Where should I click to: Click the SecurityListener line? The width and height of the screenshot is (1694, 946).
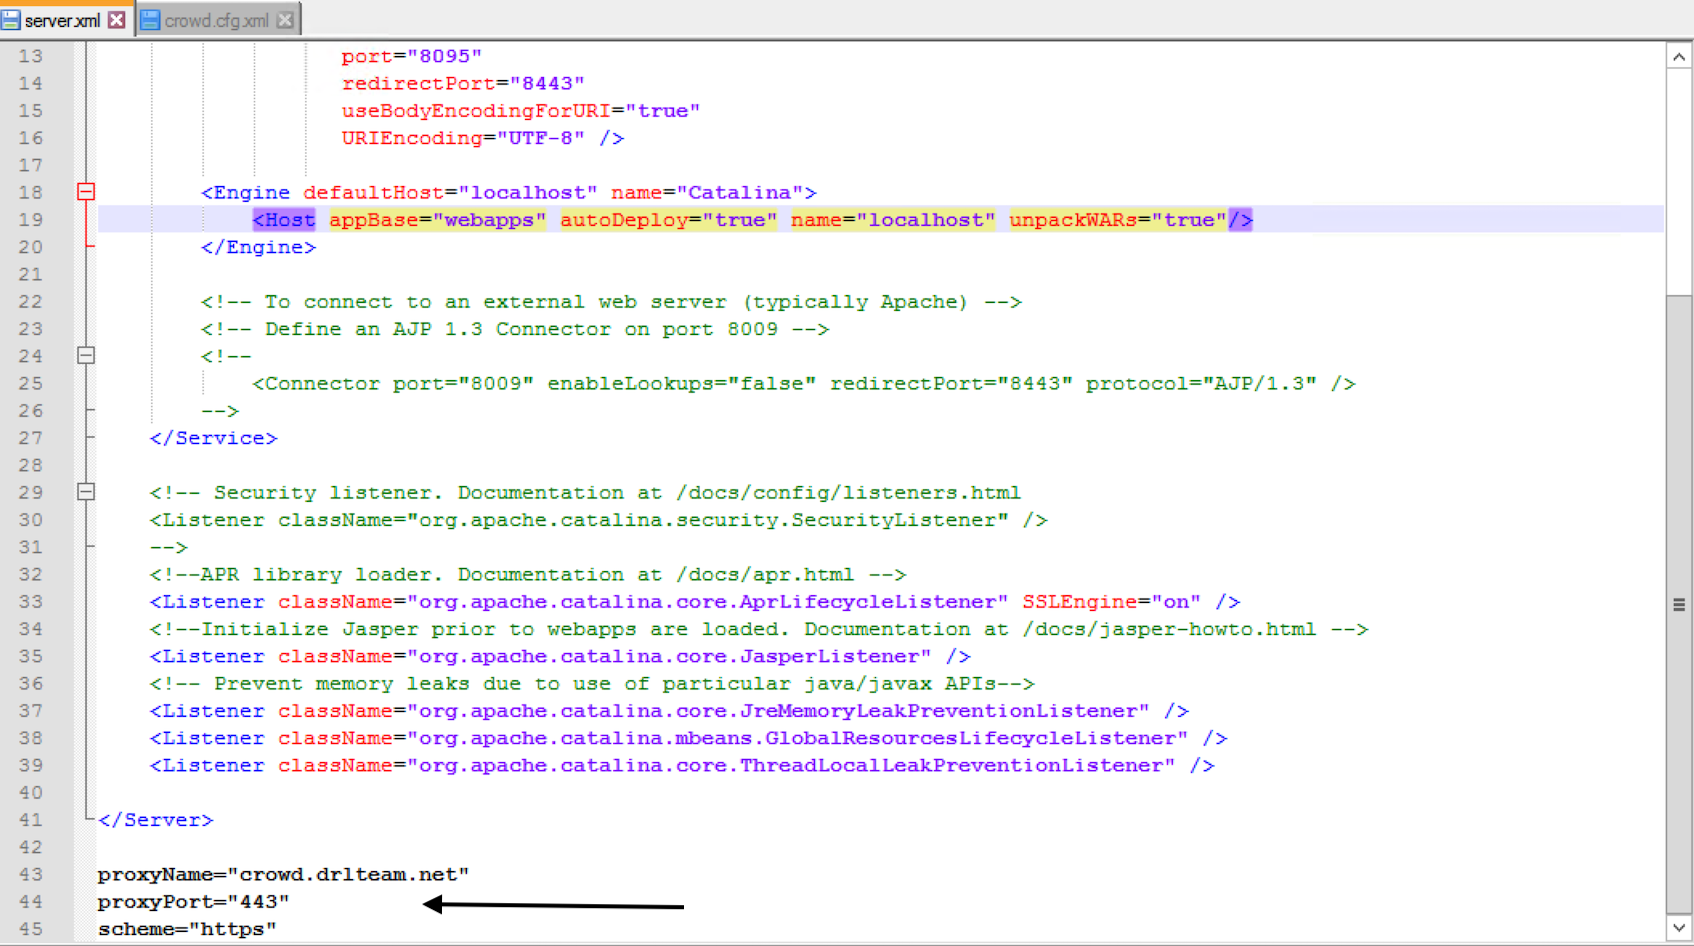[x=598, y=520]
